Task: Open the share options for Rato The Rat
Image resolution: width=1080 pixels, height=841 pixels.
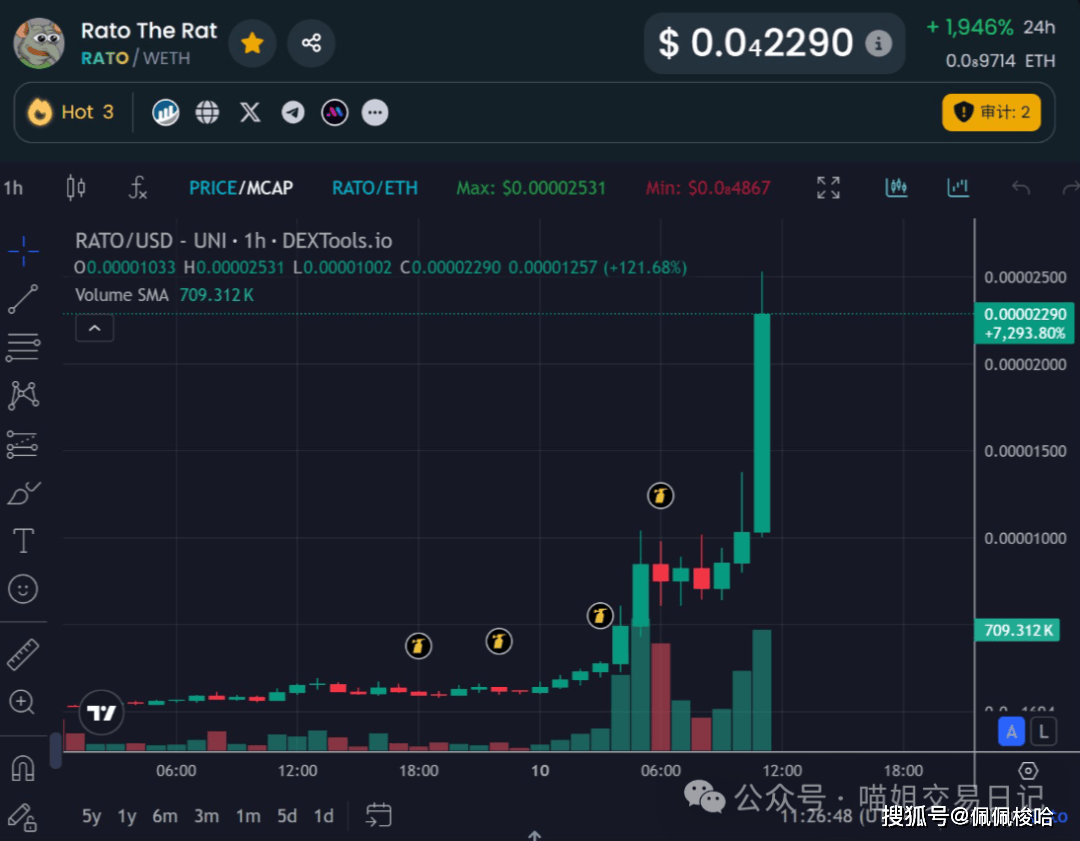Action: pyautogui.click(x=311, y=43)
